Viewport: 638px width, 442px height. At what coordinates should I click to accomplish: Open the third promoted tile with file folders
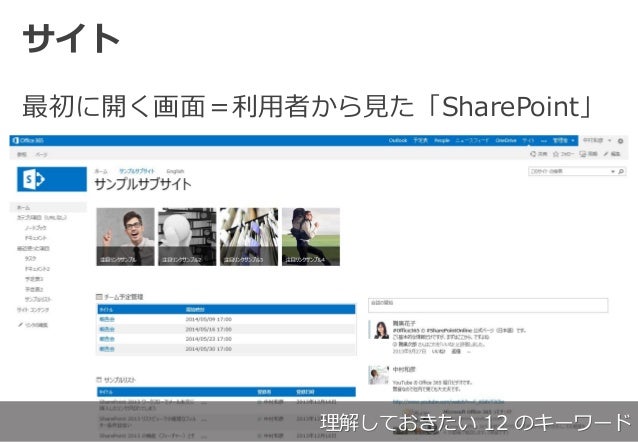(x=249, y=237)
